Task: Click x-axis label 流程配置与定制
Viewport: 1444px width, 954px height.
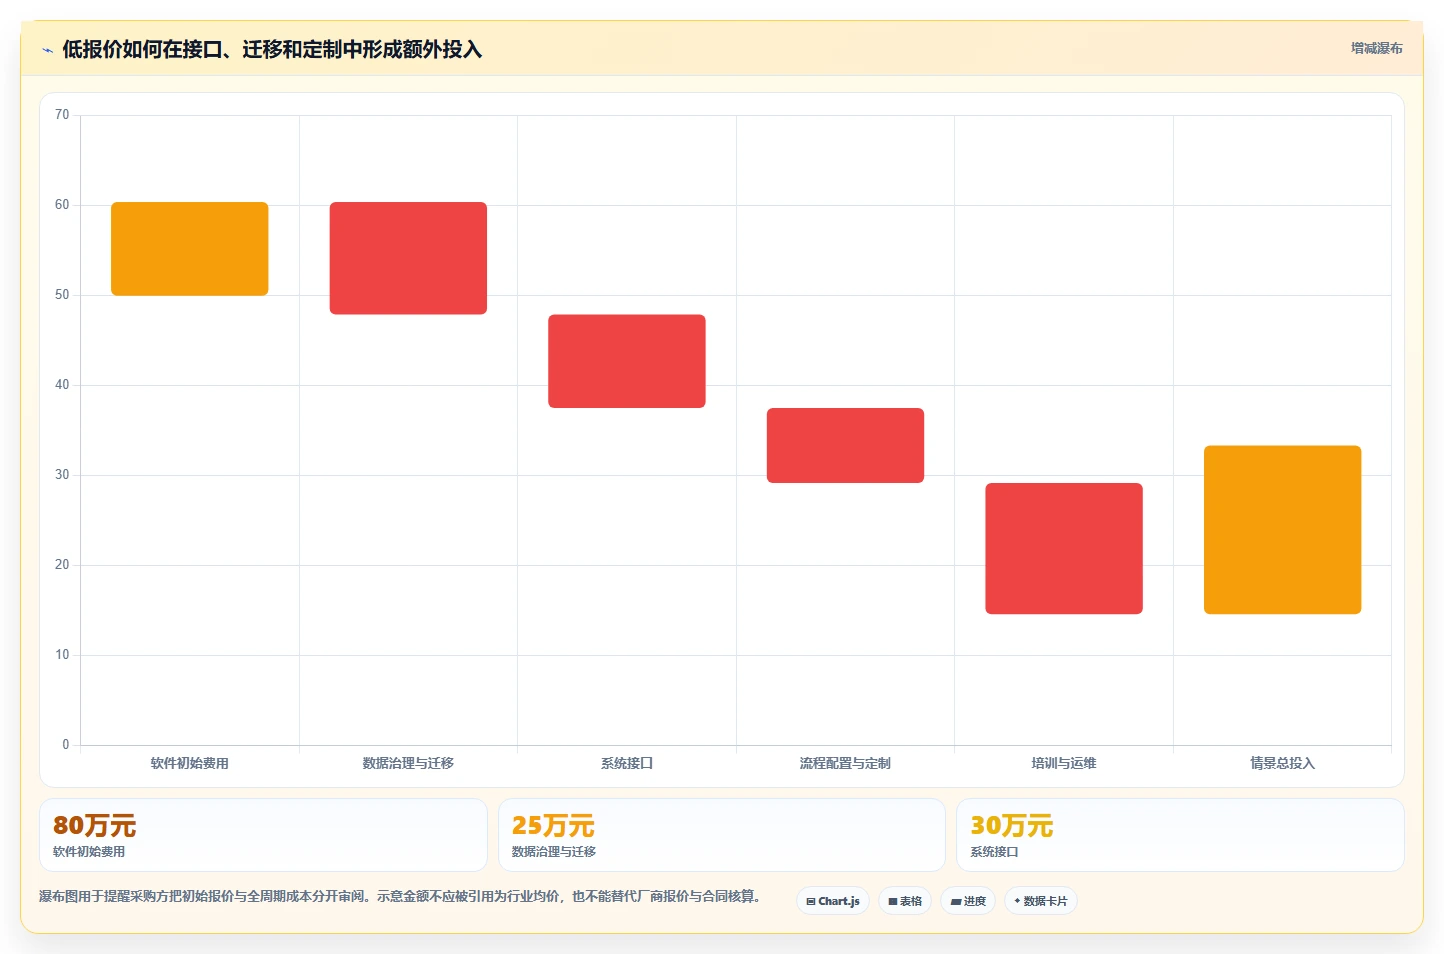Action: (845, 763)
